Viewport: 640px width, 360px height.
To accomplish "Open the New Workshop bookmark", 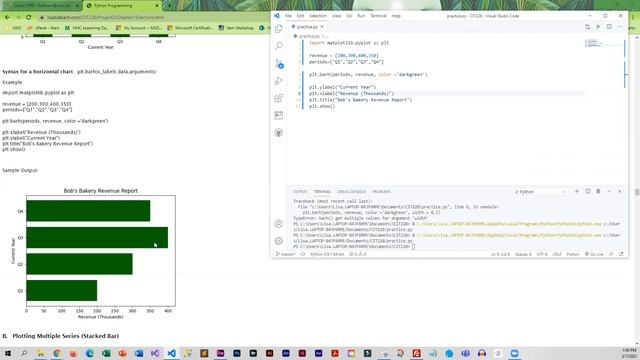I will 236,28.
